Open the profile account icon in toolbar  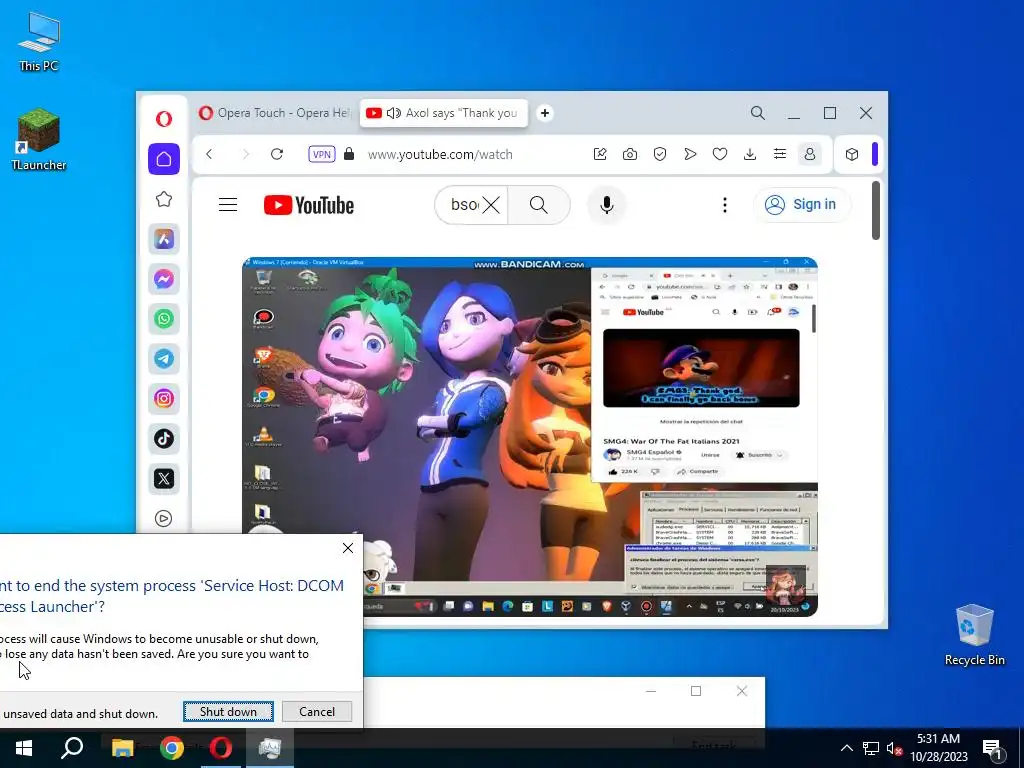(810, 154)
